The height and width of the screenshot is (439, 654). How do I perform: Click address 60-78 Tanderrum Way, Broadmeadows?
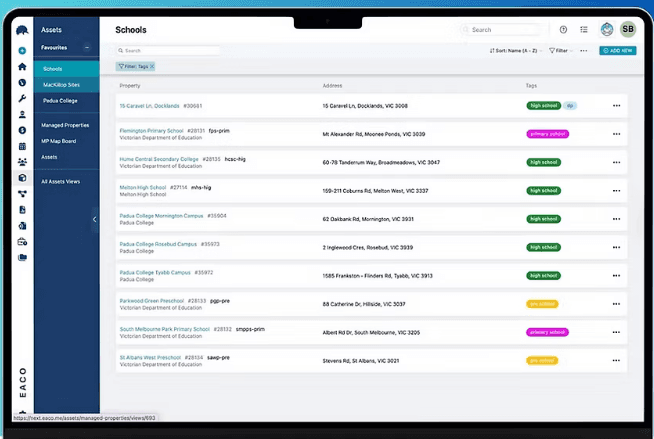[x=381, y=162]
